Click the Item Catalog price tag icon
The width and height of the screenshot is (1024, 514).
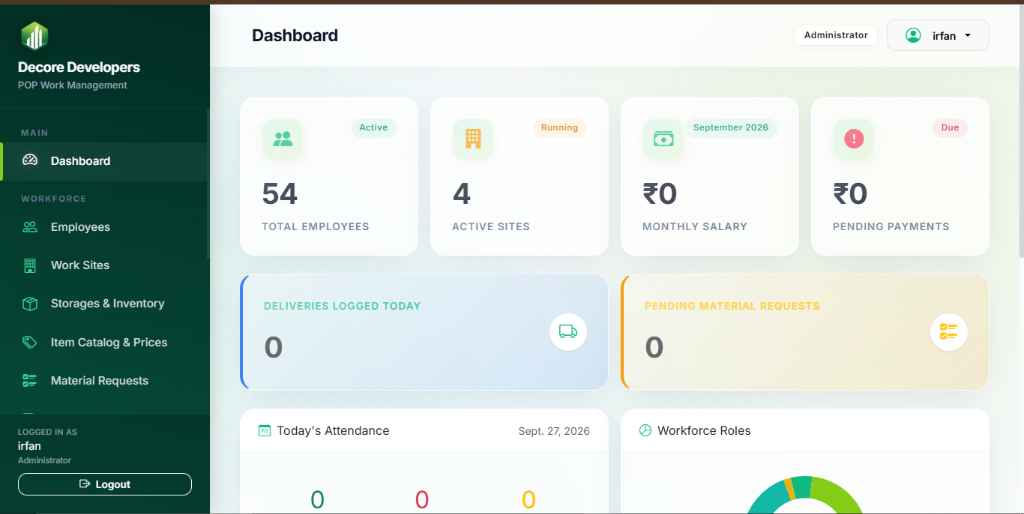tap(30, 342)
